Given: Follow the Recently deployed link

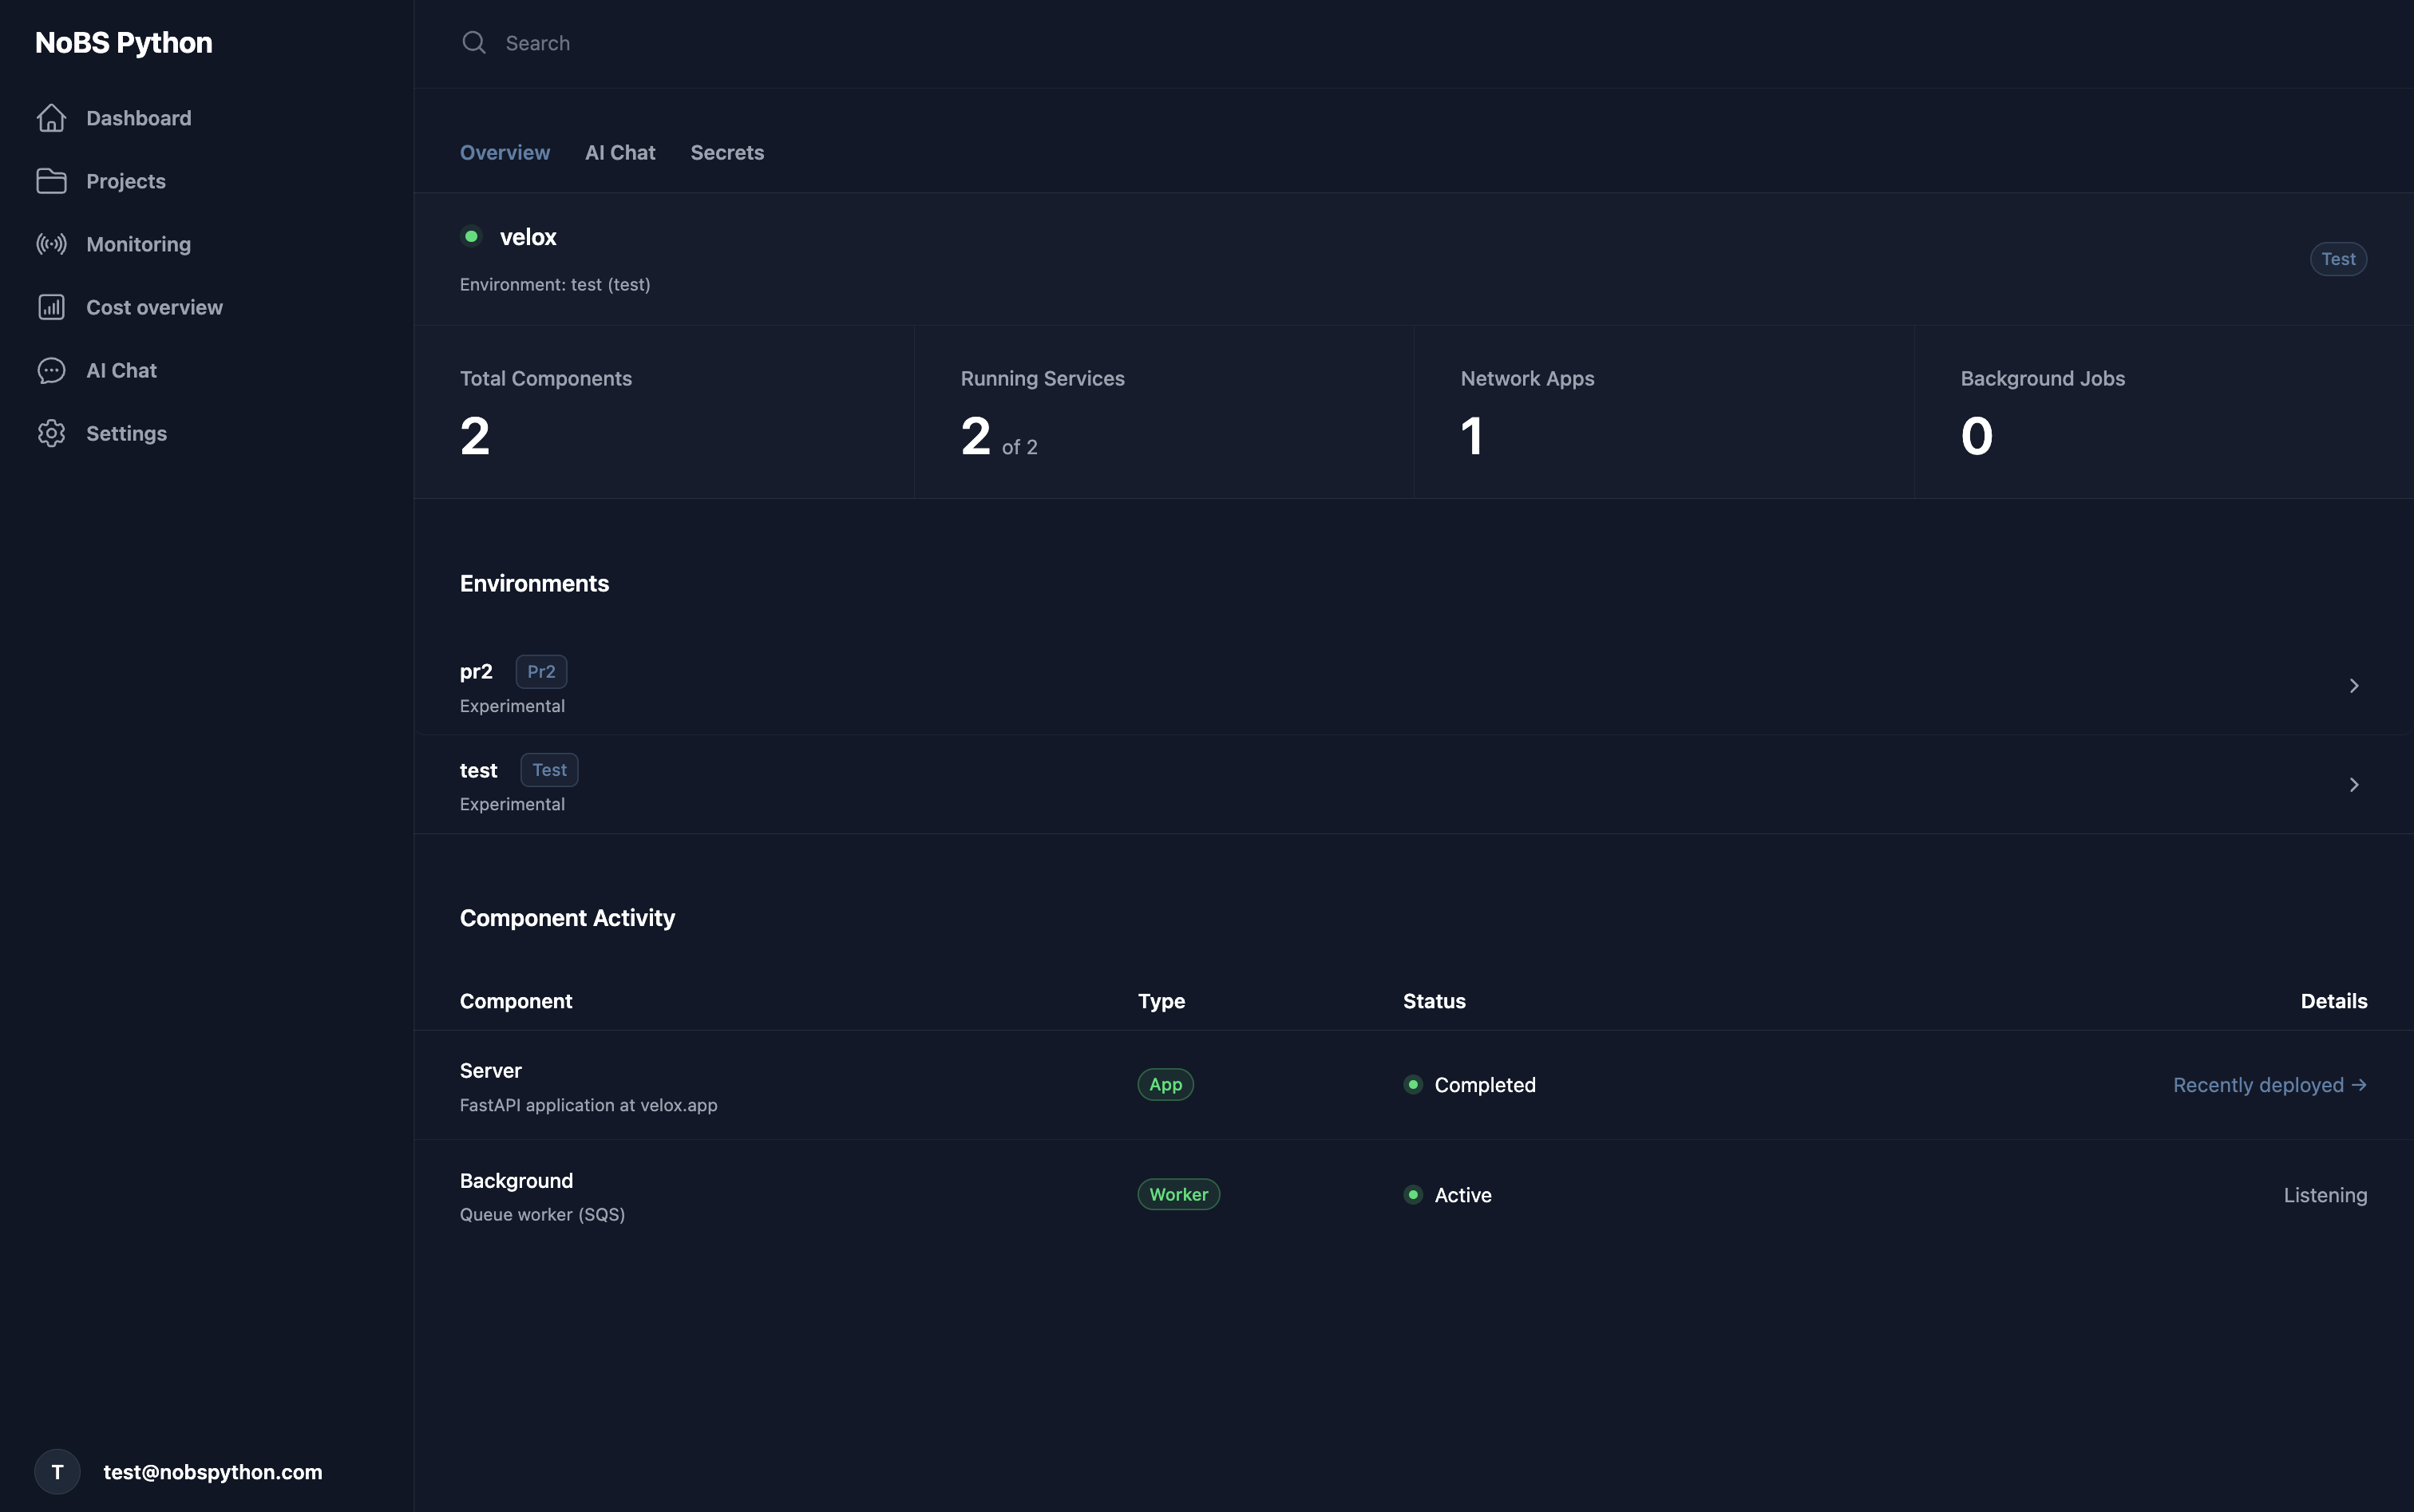Looking at the screenshot, I should (x=2268, y=1084).
